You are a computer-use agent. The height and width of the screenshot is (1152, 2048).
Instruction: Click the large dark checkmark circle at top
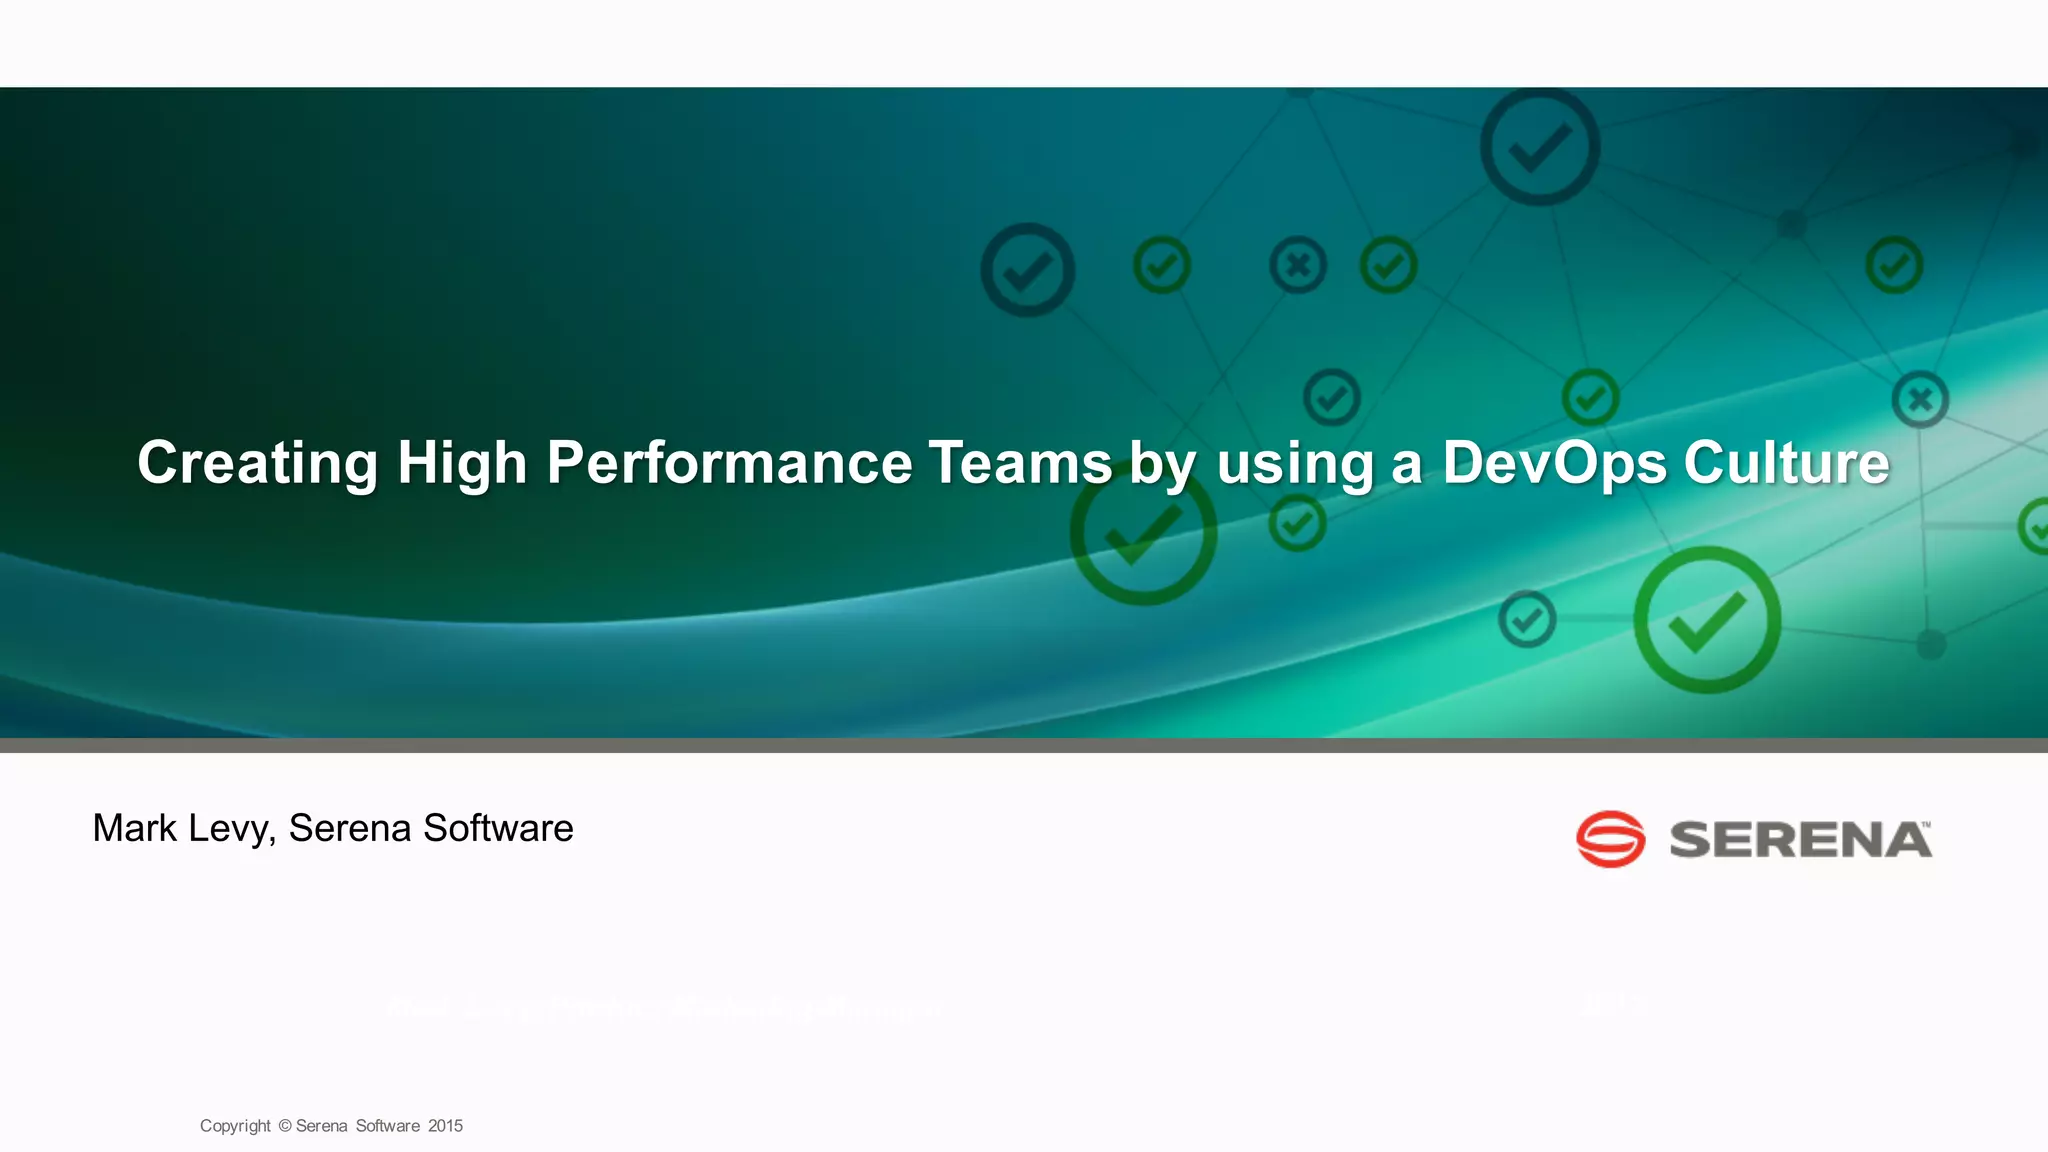1540,147
